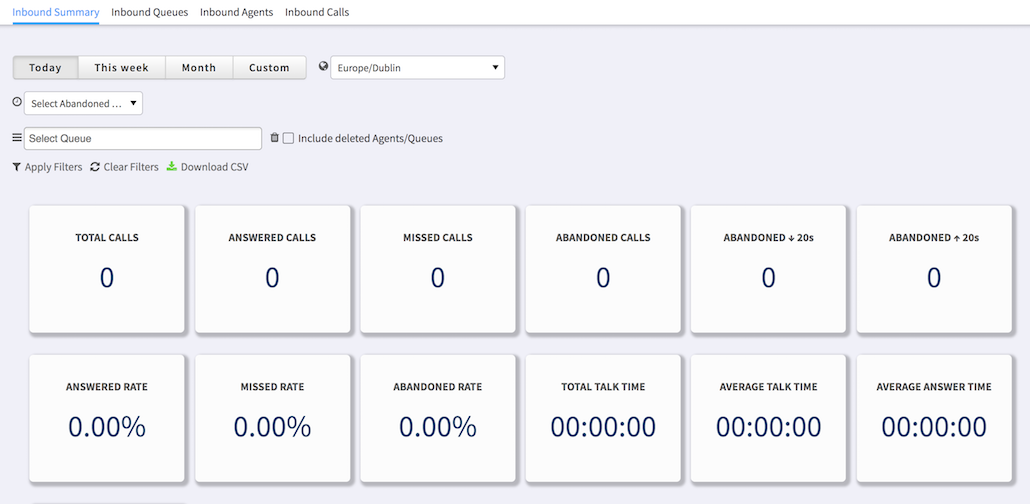Click the clock icon beside Abandoned dropdown
Viewport: 1030px width, 504px height.
[x=17, y=102]
